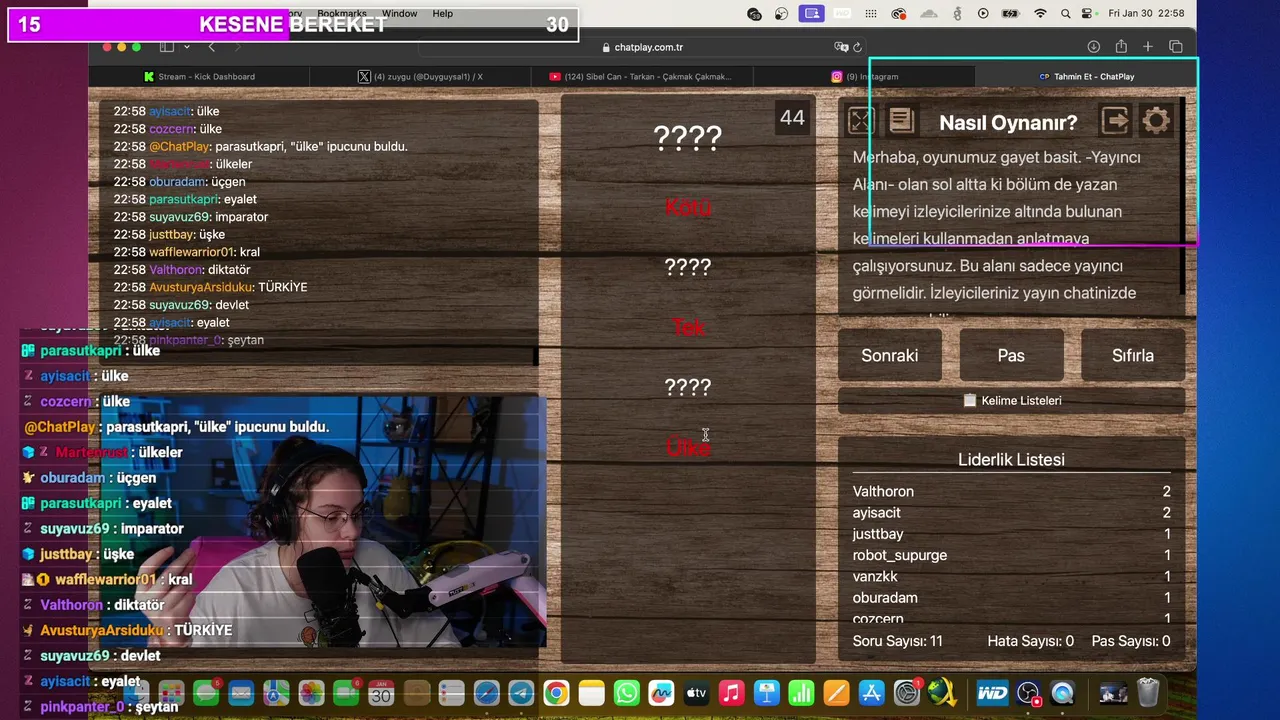The image size is (1280, 720).
Task: Open Google Chrome from the dock
Action: 556,693
